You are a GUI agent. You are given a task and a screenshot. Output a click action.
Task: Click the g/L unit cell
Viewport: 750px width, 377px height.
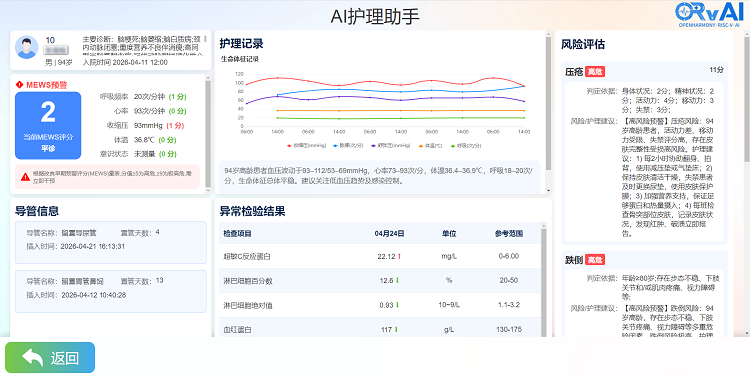[x=449, y=330]
